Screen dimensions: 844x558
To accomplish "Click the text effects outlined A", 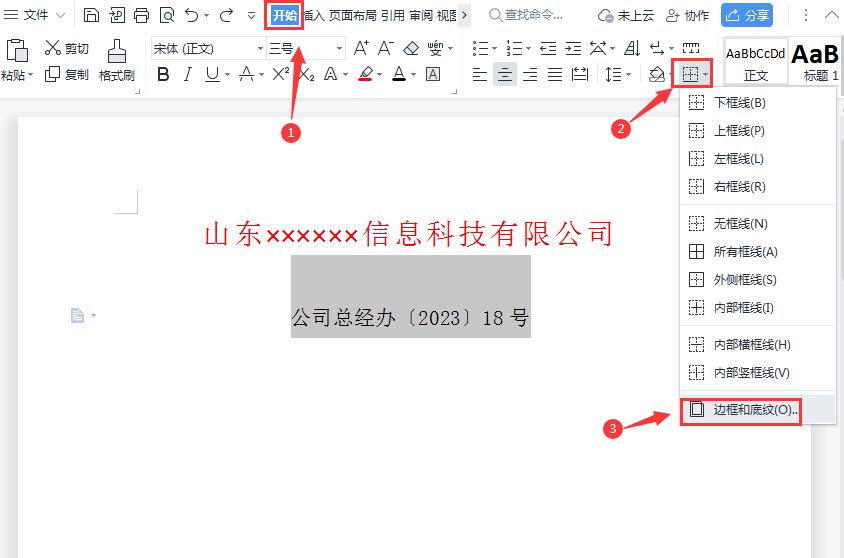I will point(330,74).
